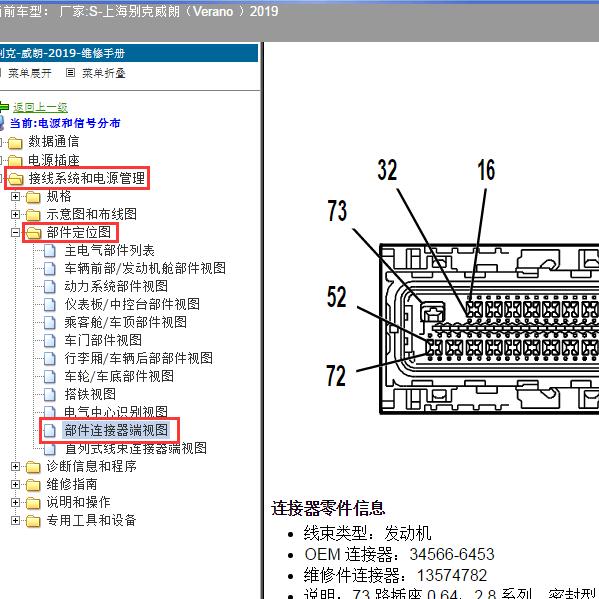This screenshot has height=599, width=599.
Task: Click pin label 52 in diagram
Action: click(x=337, y=297)
